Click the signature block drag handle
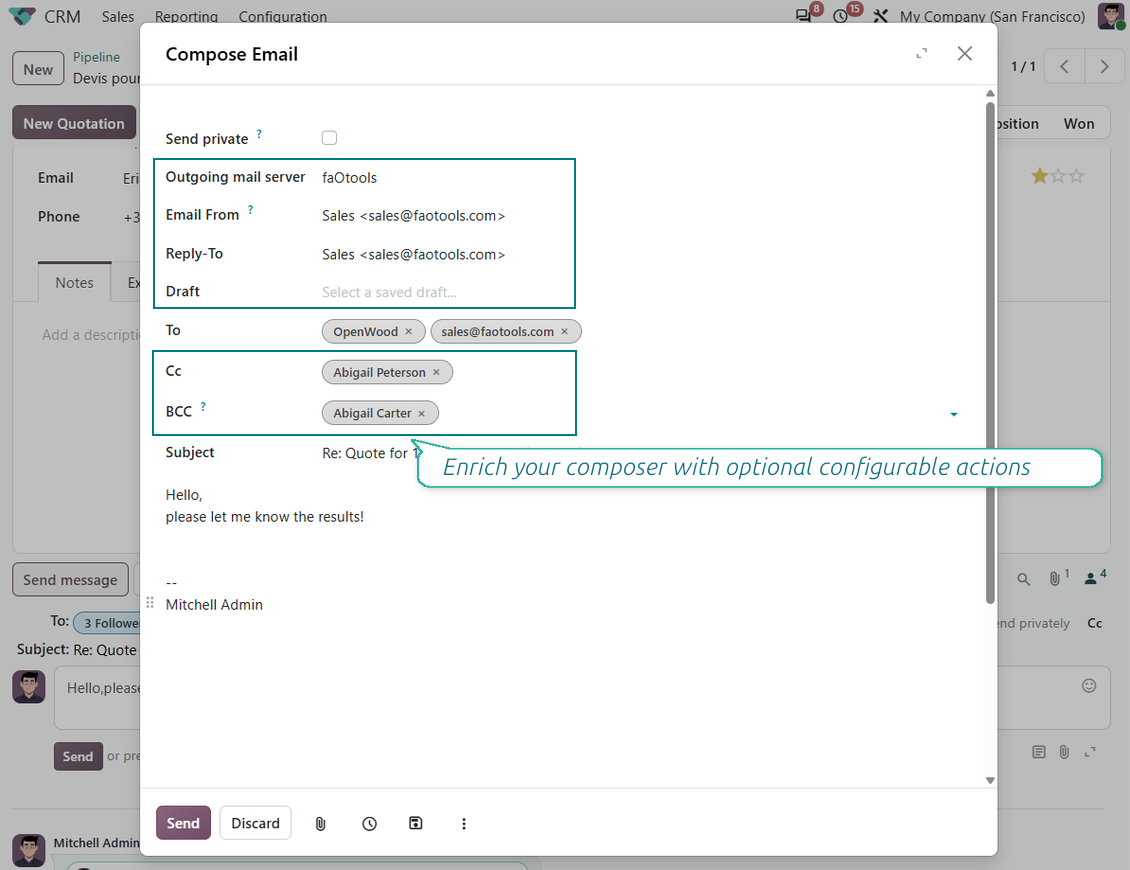Viewport: 1130px width, 870px height. [150, 603]
